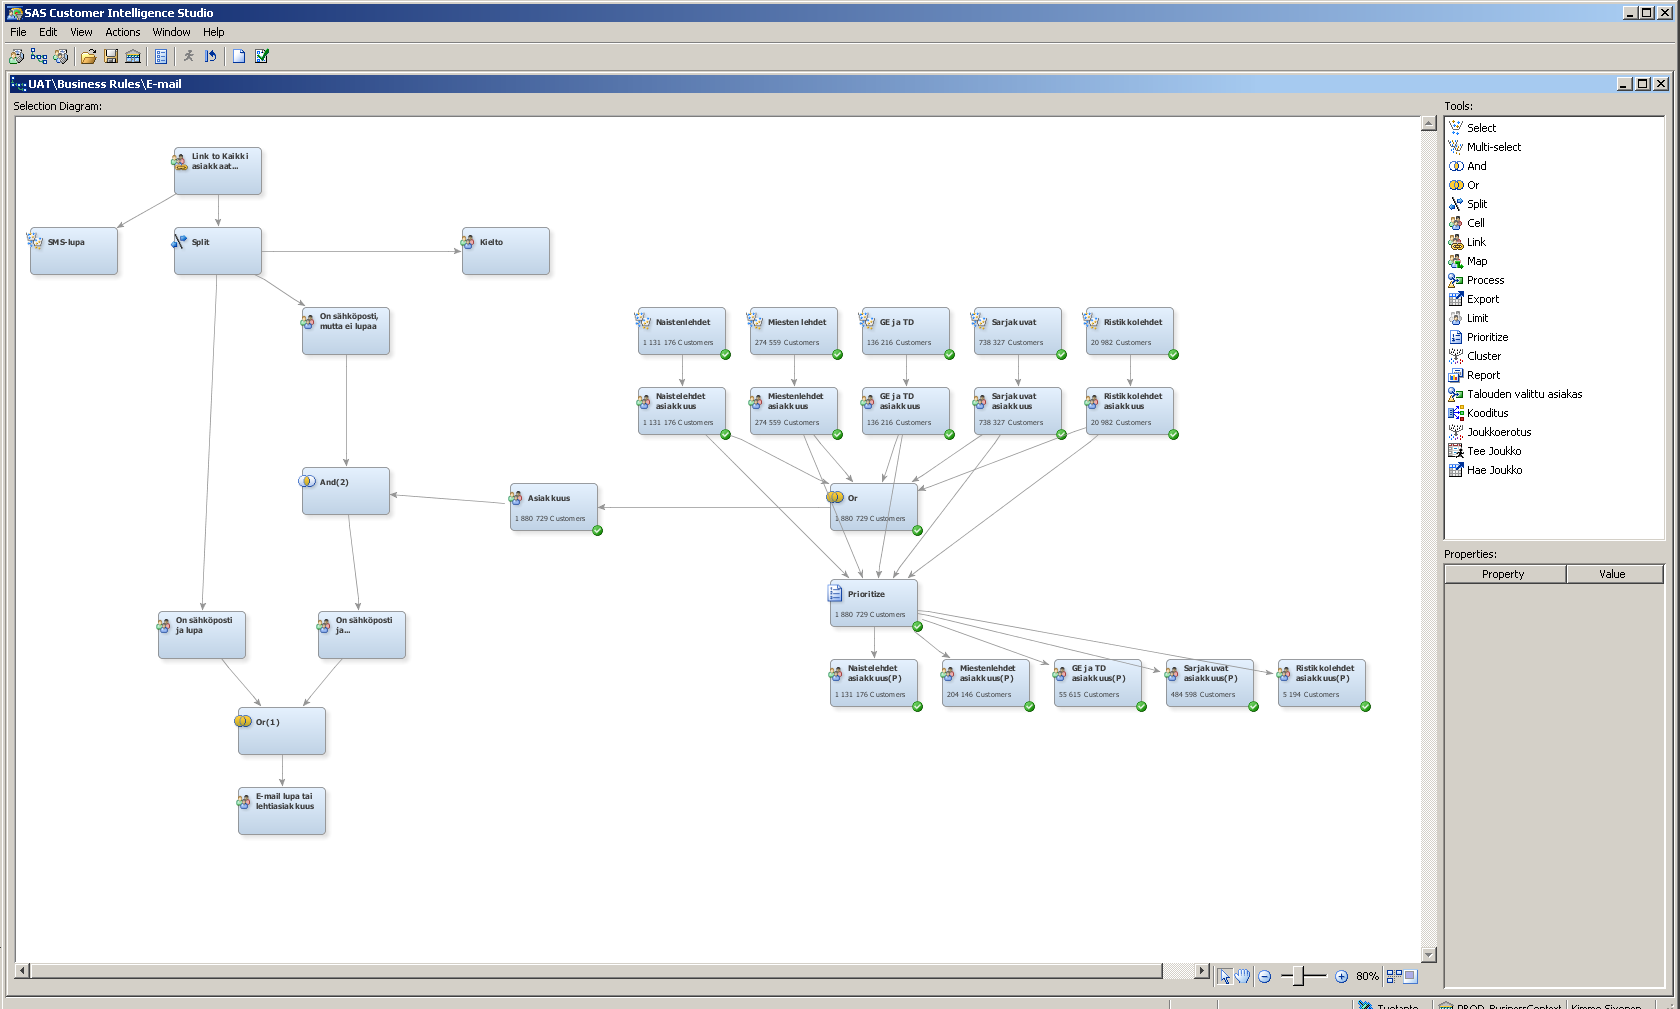Click the checklist with green check toolbar icon

pos(262,57)
